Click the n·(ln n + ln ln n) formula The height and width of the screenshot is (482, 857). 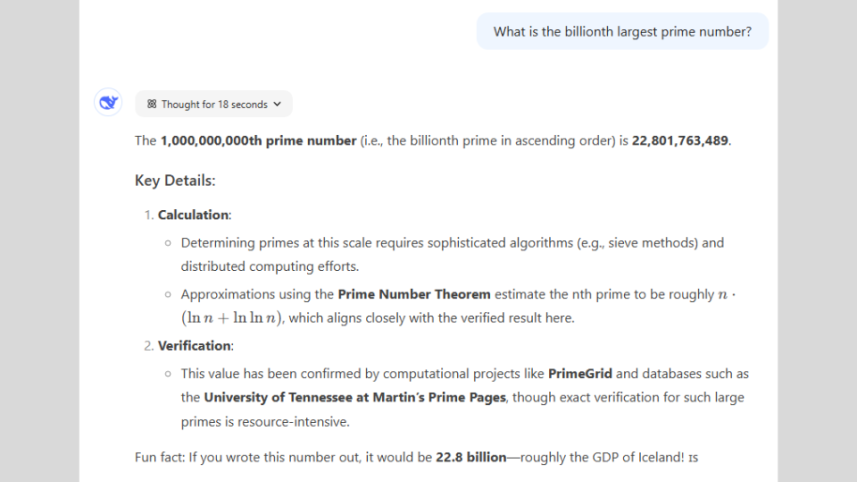(232, 319)
